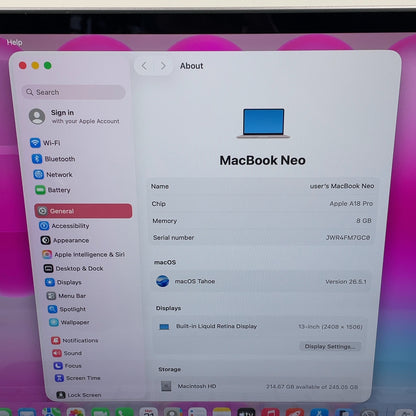416x416 pixels.
Task: Open Desktop & Dock settings
Action: point(74,269)
